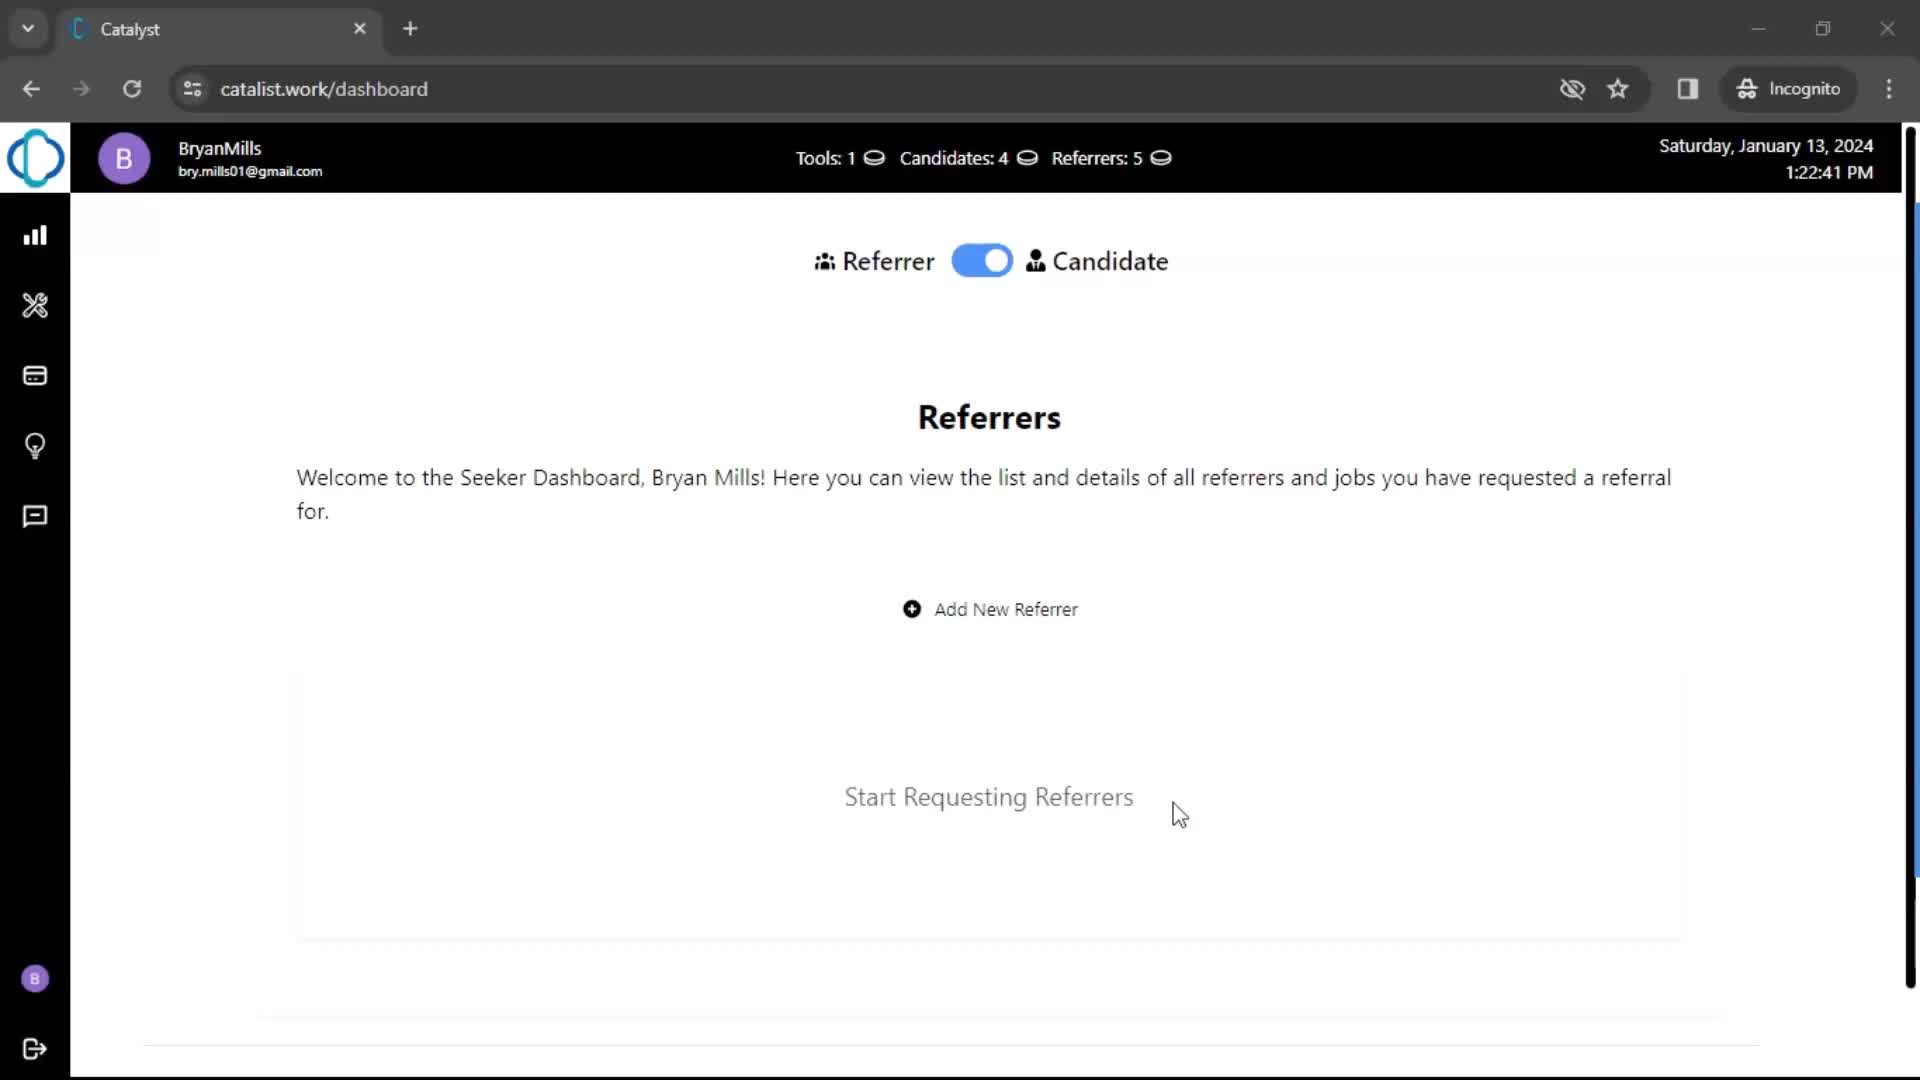Open the wallet or billing icon
1920x1080 pixels.
click(36, 376)
